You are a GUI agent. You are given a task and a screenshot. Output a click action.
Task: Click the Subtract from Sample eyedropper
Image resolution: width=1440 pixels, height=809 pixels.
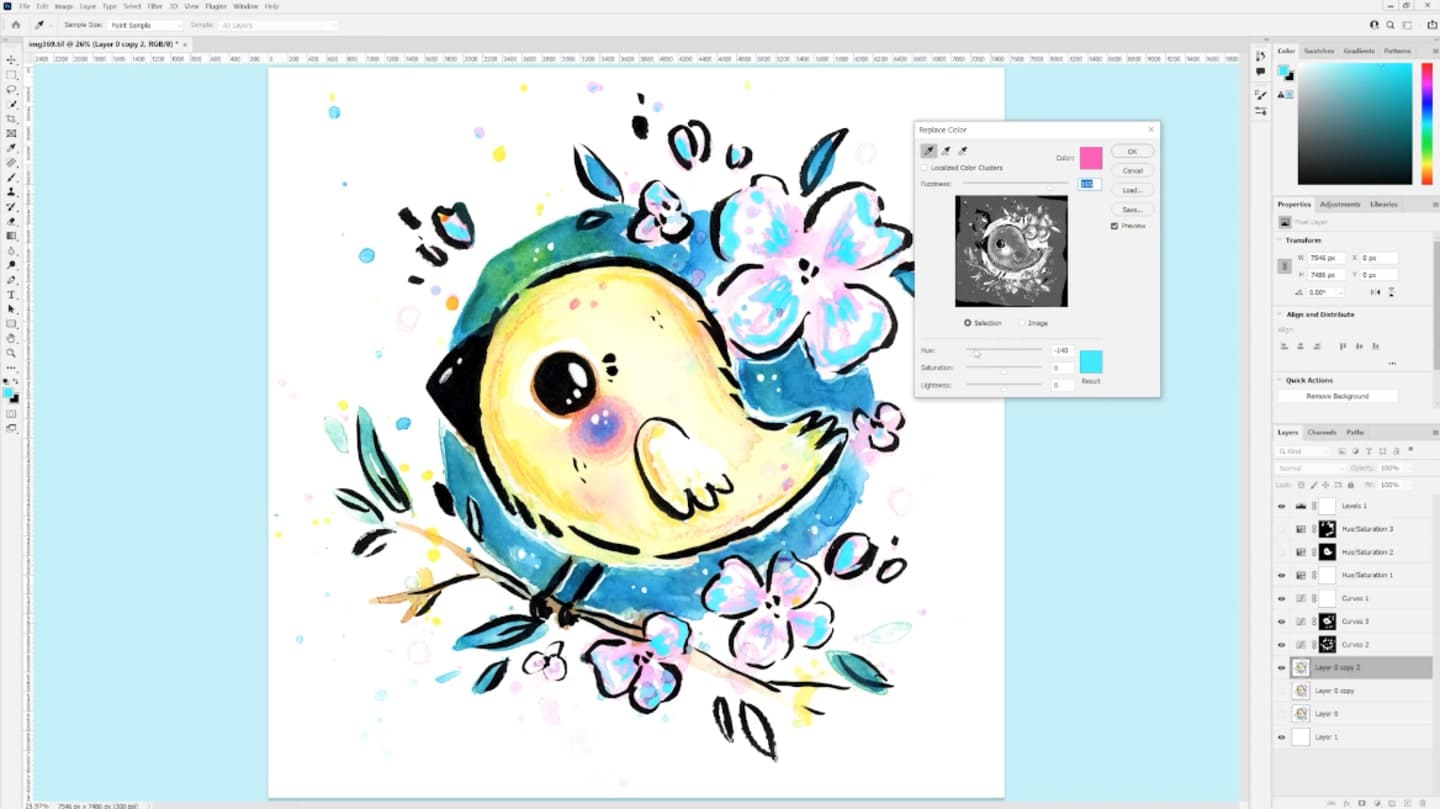point(963,151)
